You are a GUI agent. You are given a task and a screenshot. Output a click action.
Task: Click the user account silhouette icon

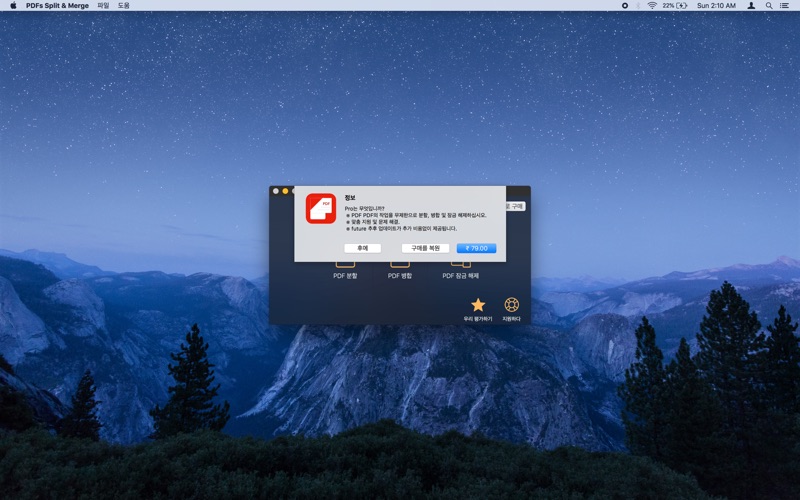click(751, 5)
